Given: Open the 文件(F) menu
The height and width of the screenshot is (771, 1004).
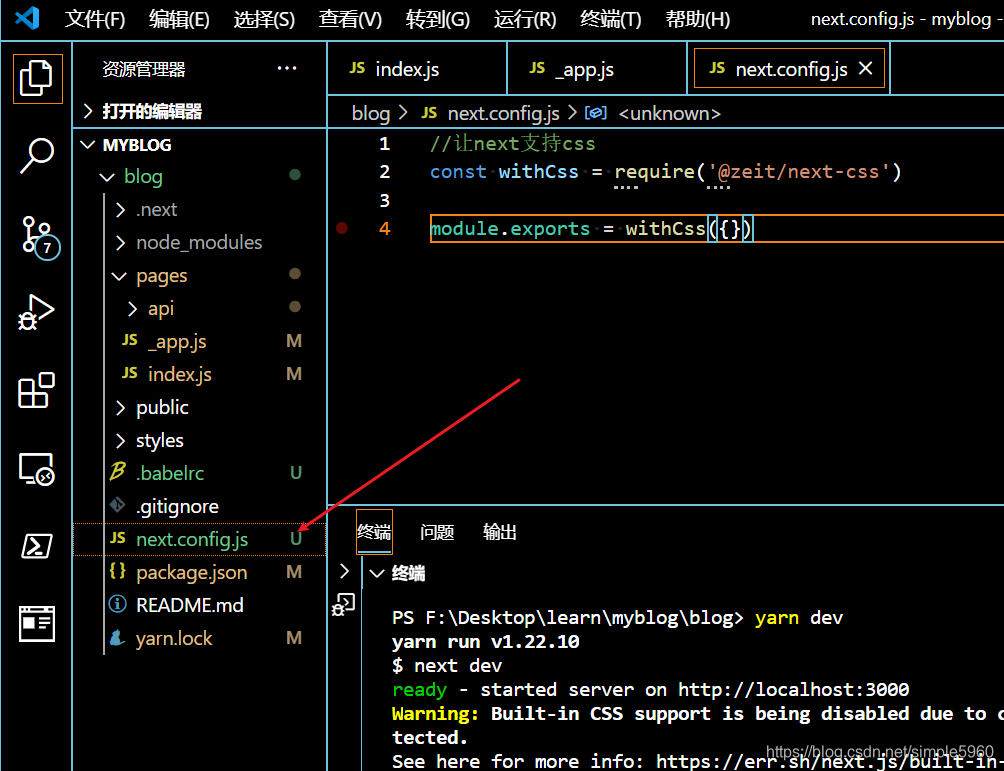Looking at the screenshot, I should (95, 19).
